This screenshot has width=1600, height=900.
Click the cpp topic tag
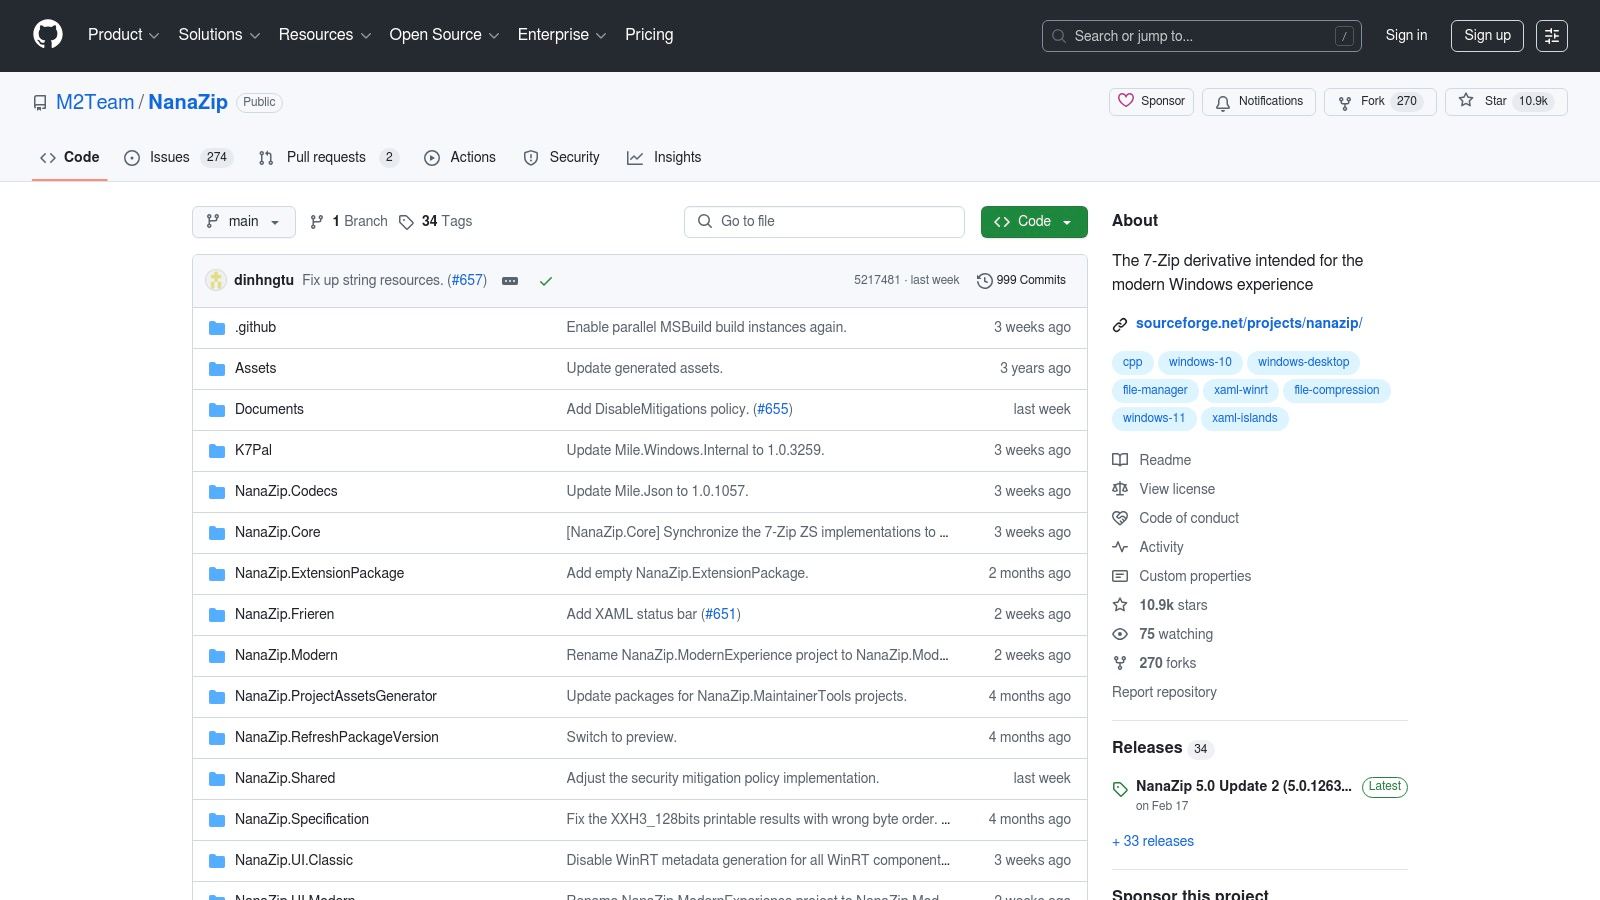pos(1132,362)
